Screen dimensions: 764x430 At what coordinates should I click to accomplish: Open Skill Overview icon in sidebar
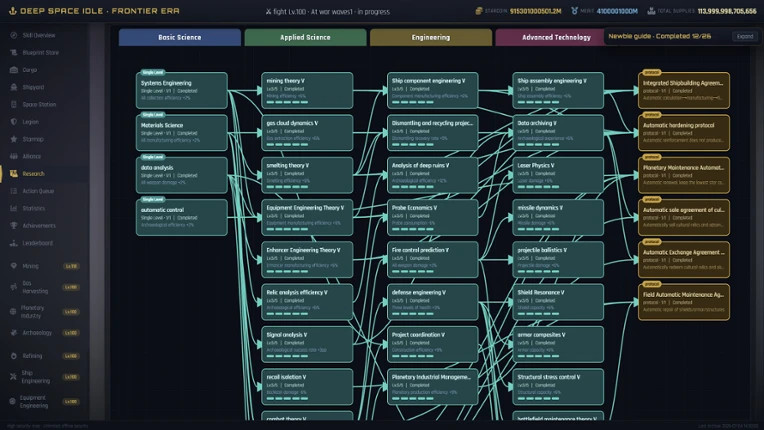point(14,35)
